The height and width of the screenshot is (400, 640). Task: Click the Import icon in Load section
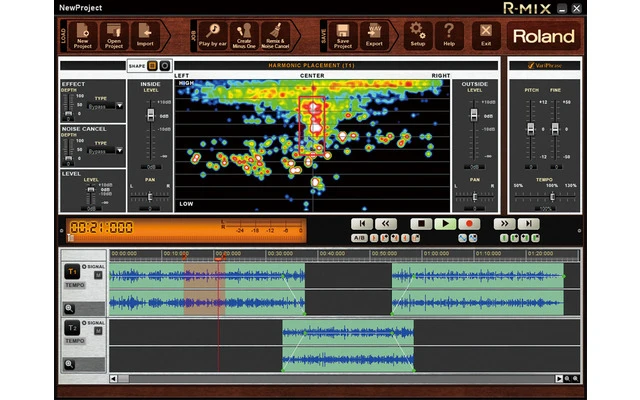(x=145, y=36)
